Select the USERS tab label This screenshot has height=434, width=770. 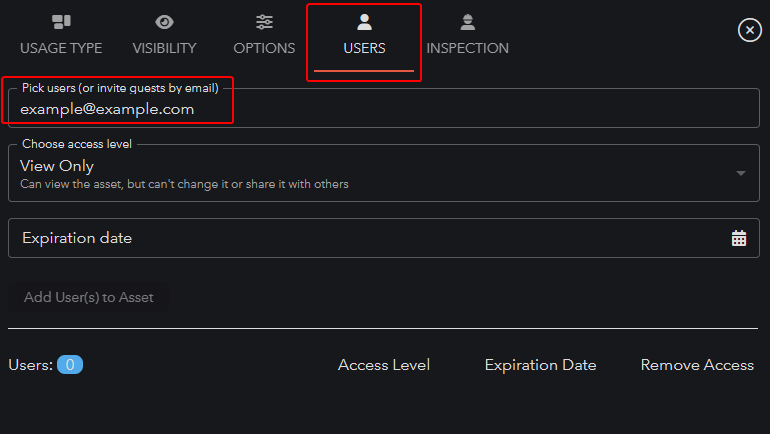[x=364, y=48]
